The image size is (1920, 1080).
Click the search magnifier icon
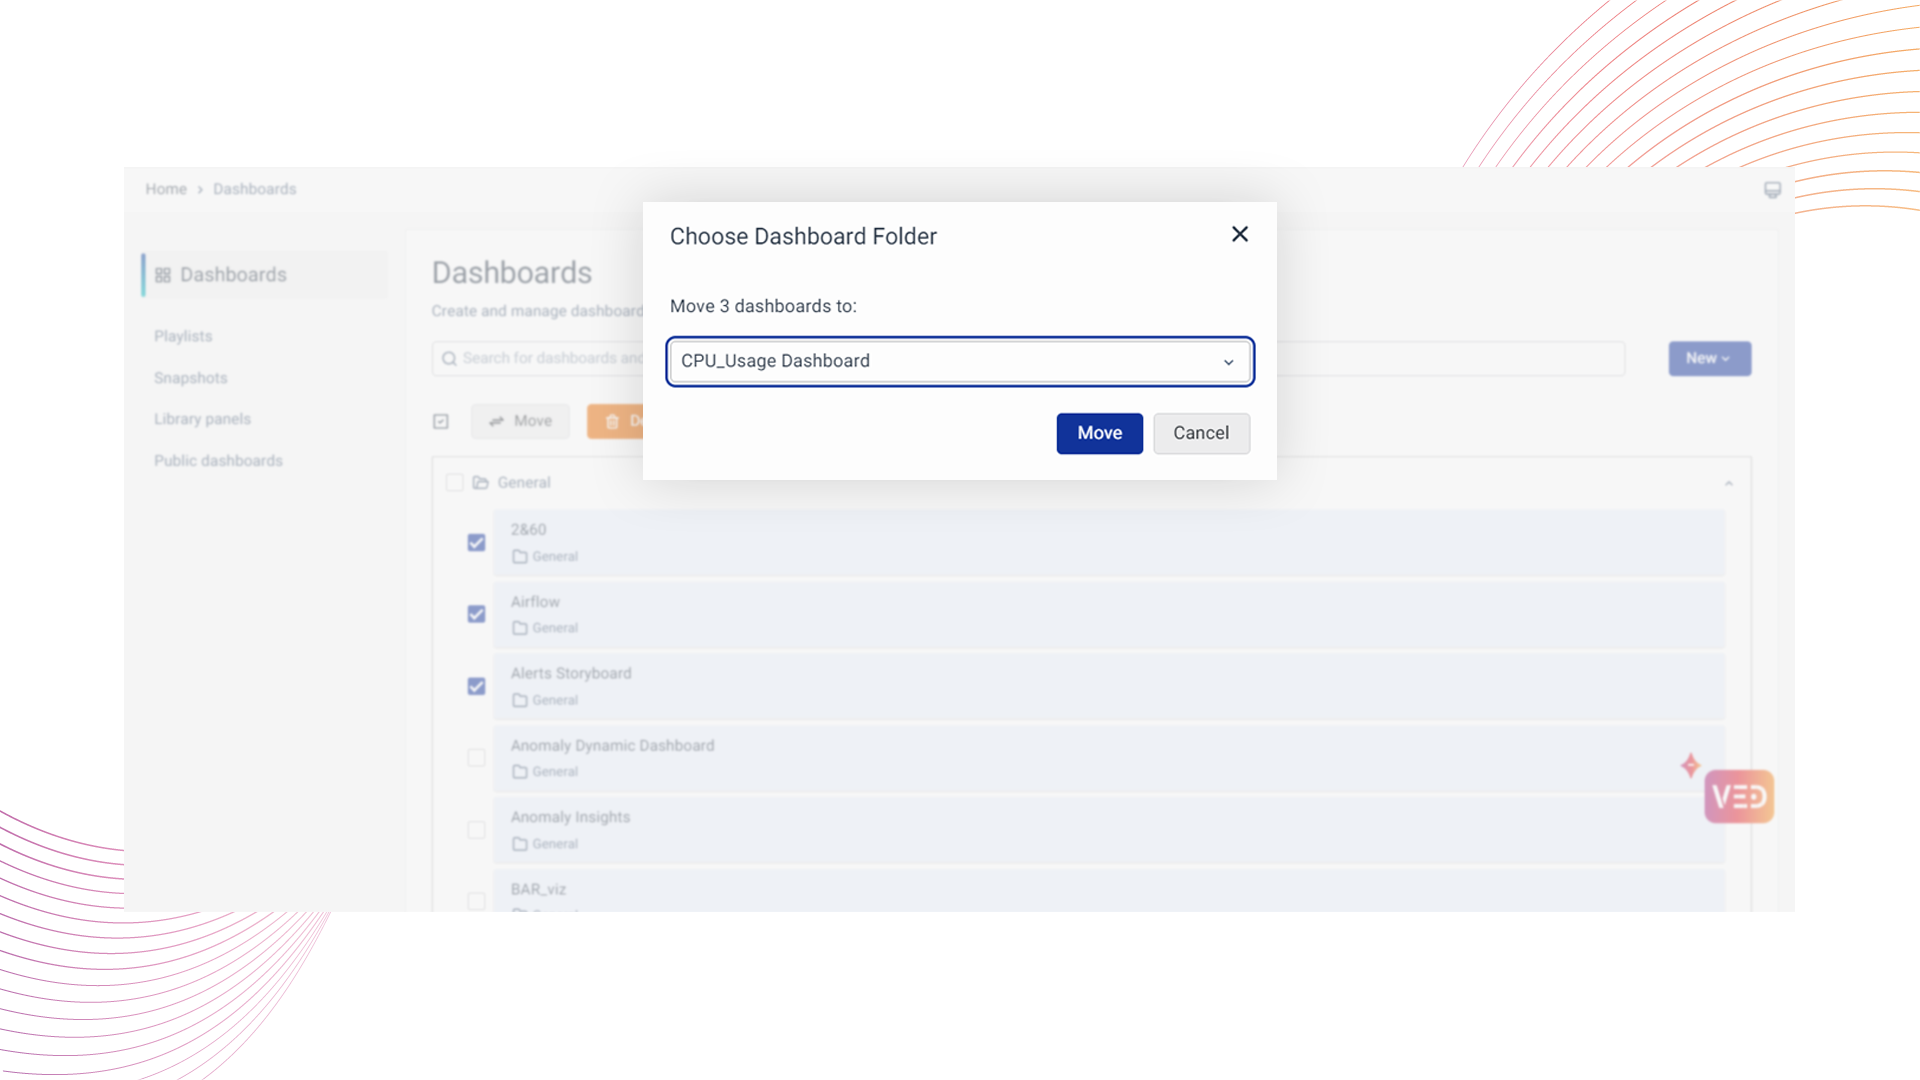tap(449, 359)
